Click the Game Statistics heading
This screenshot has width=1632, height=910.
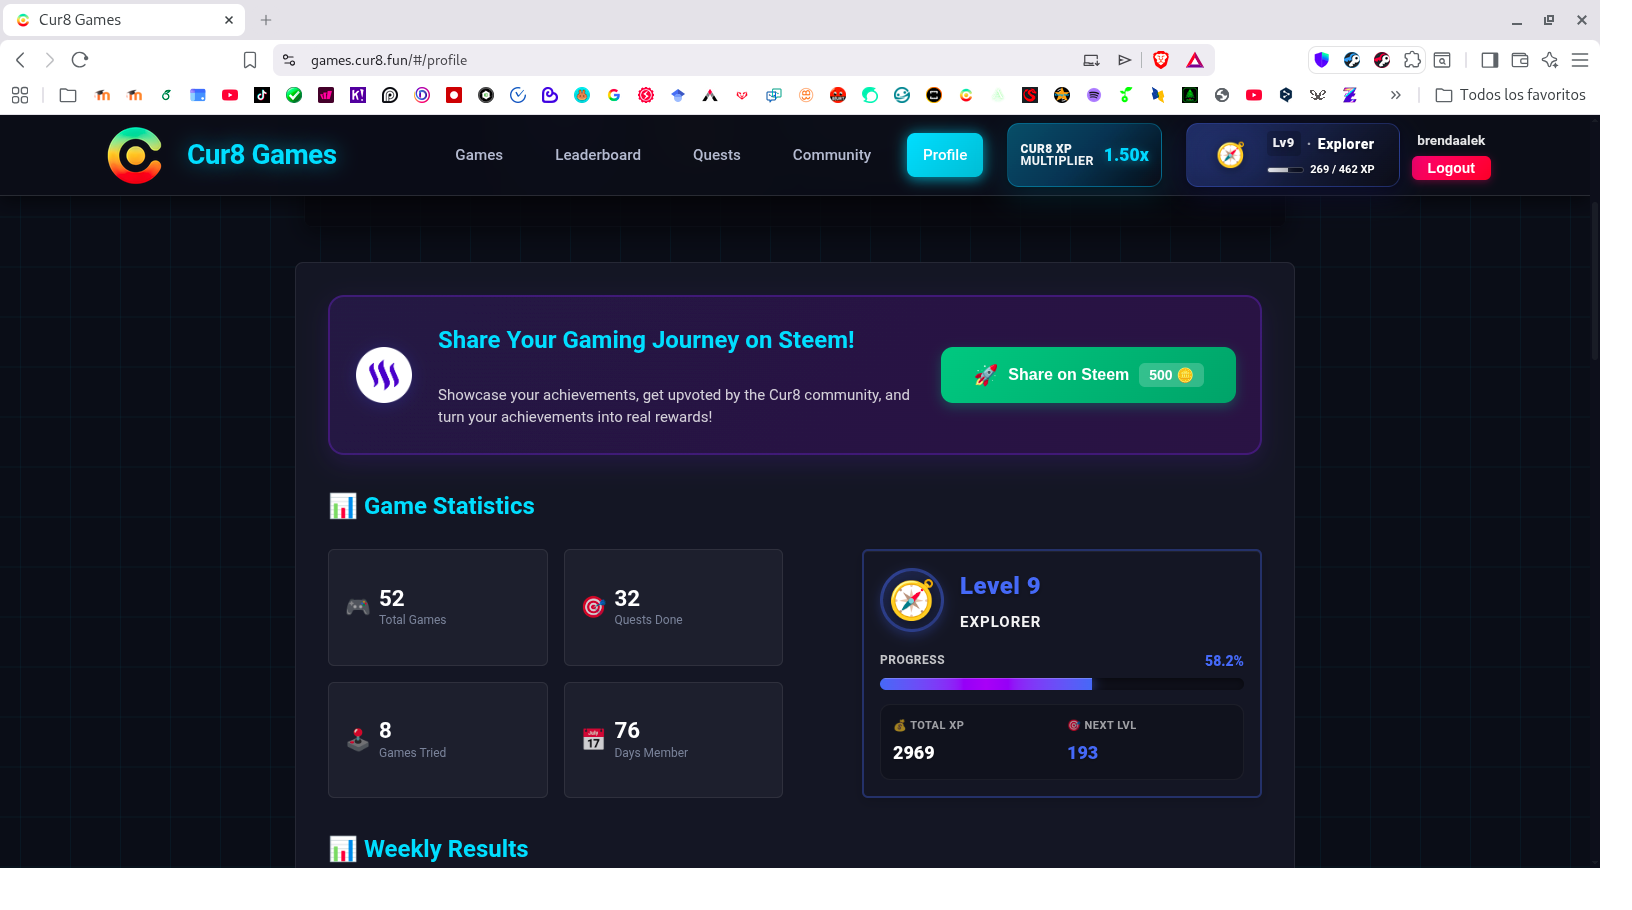click(x=449, y=506)
